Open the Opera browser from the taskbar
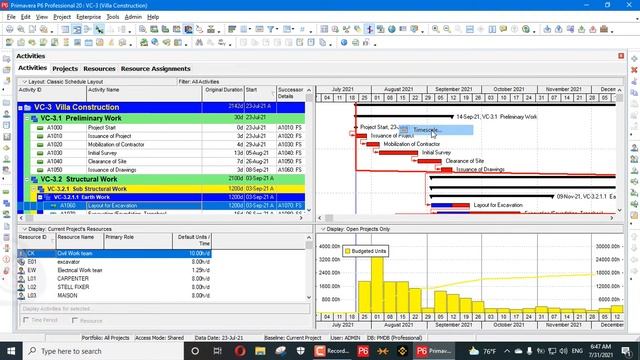 pos(240,351)
